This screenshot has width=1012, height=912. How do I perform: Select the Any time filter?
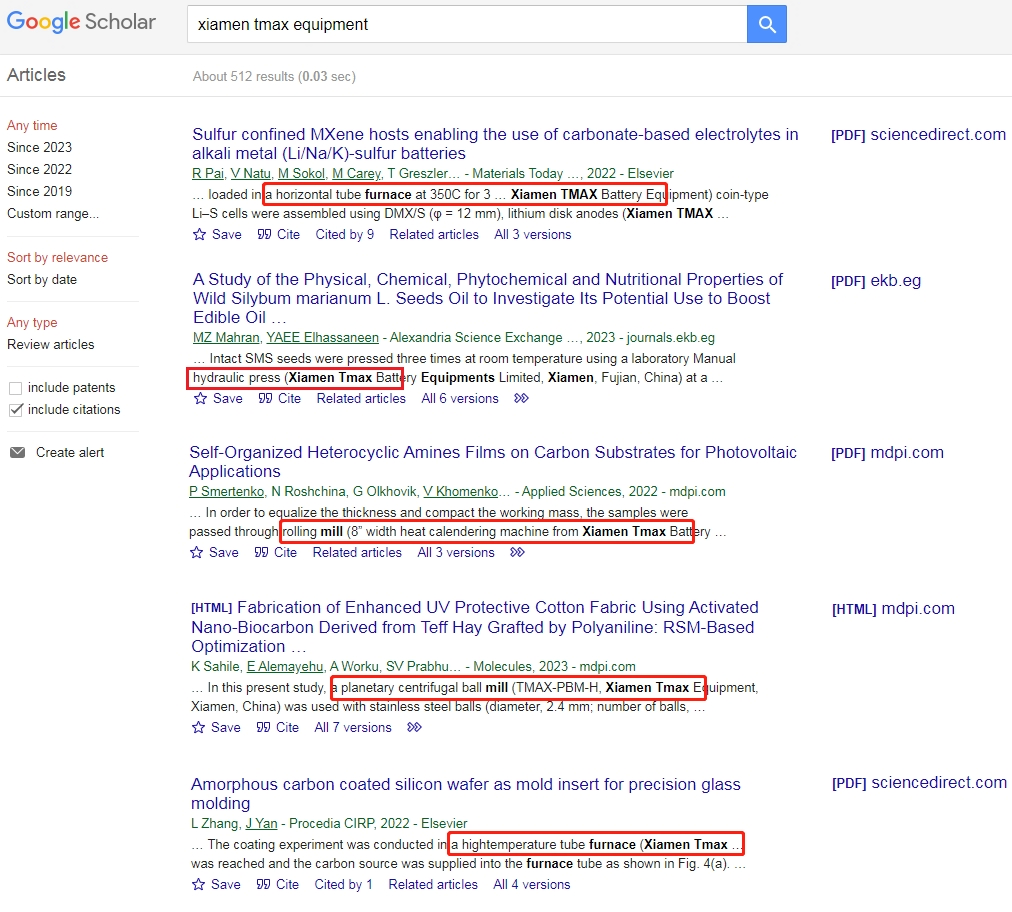point(32,125)
